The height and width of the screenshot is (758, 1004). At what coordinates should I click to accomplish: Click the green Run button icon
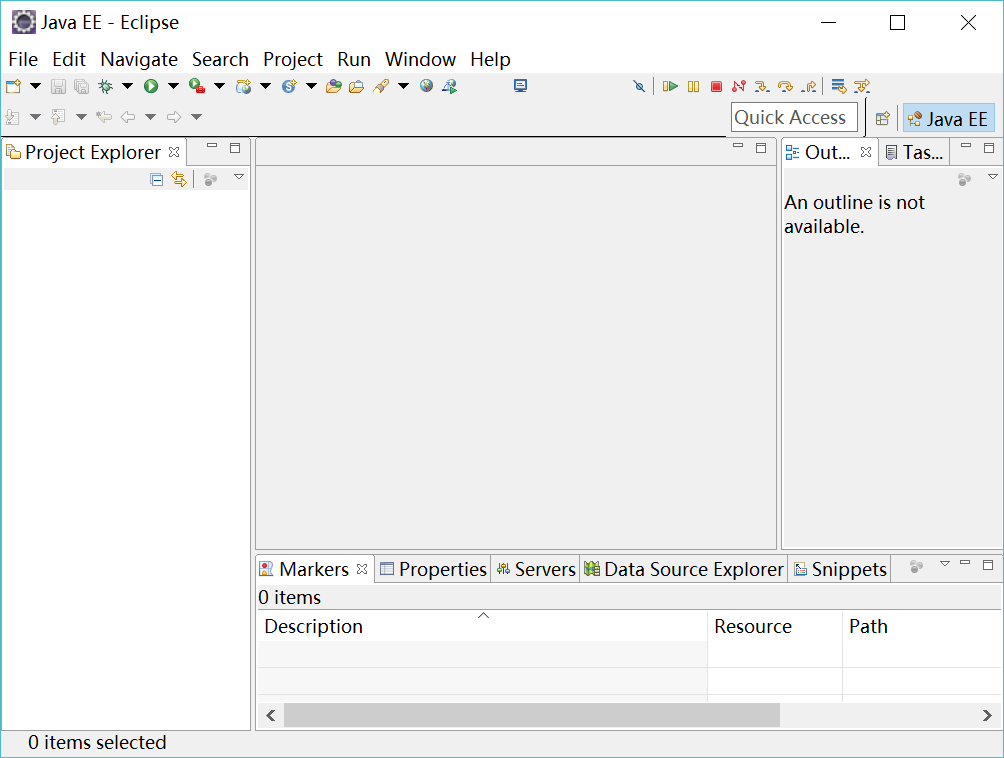[x=151, y=86]
